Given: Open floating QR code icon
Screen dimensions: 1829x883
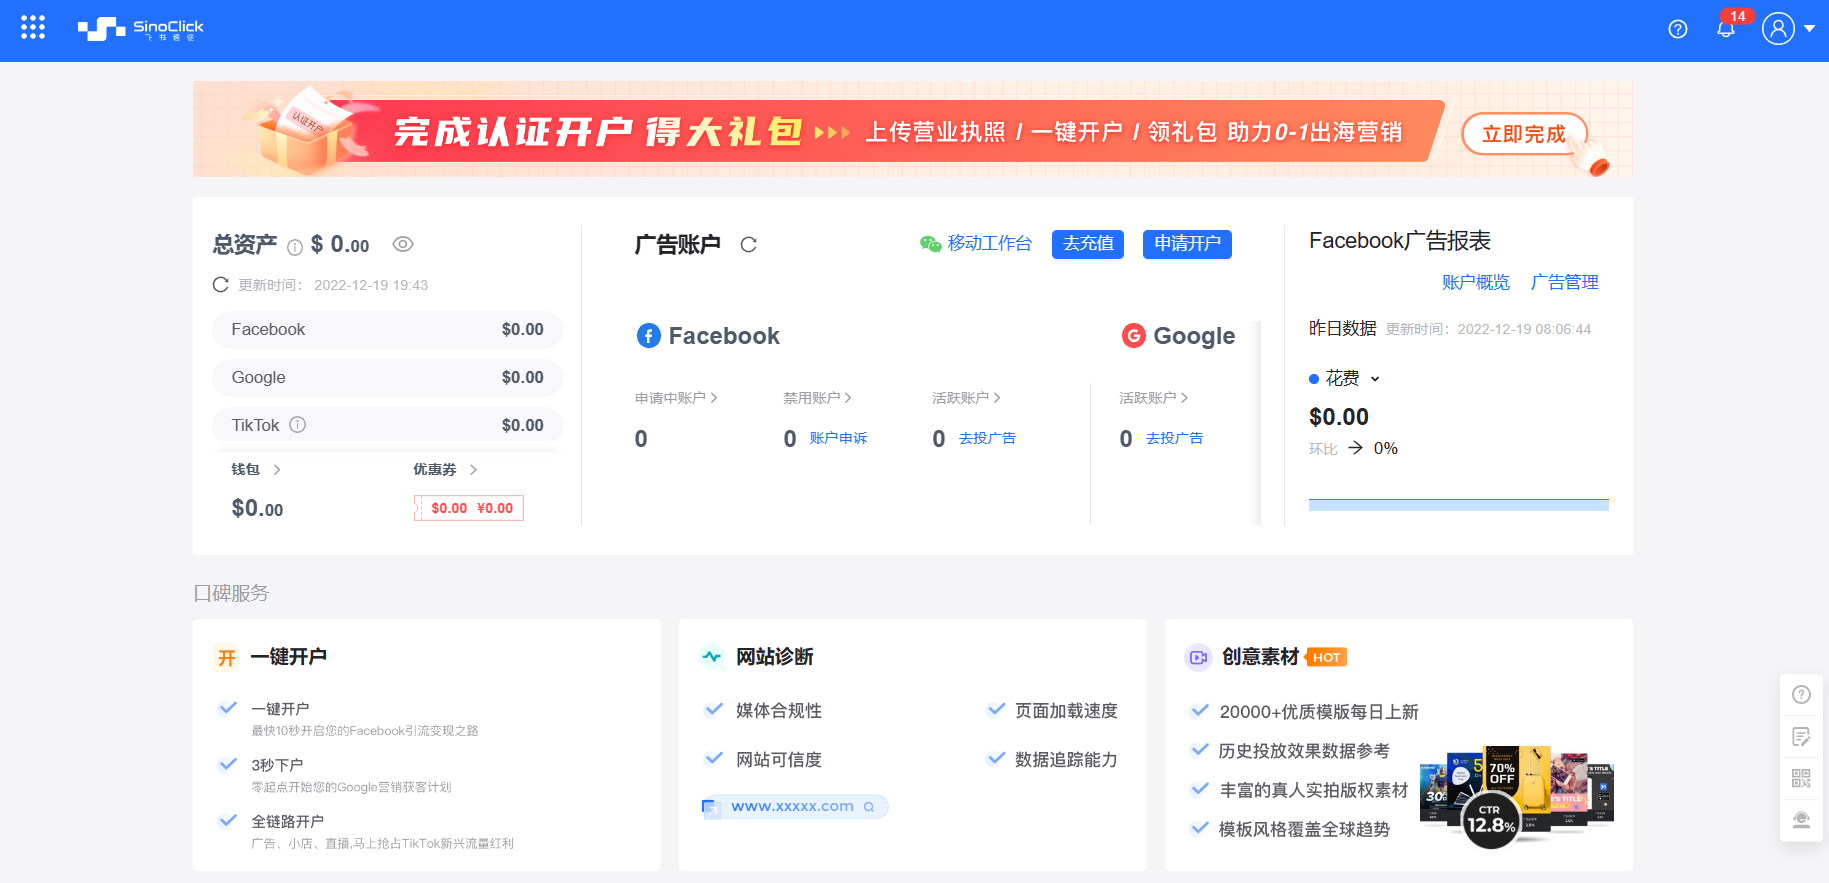Looking at the screenshot, I should (x=1801, y=778).
